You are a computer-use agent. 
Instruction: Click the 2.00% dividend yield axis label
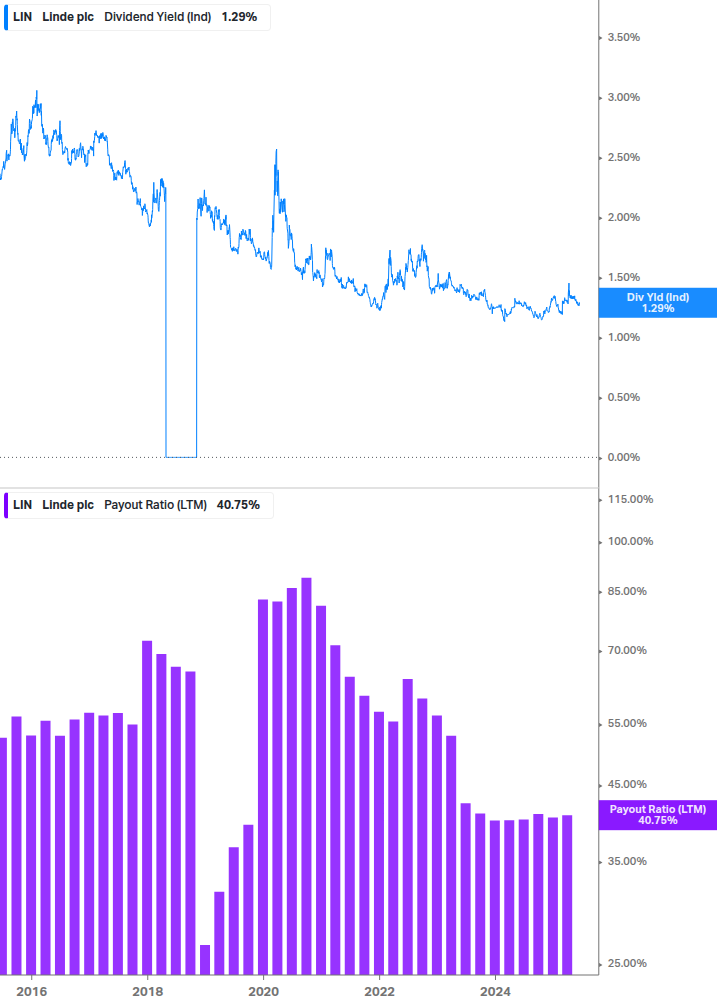[623, 217]
